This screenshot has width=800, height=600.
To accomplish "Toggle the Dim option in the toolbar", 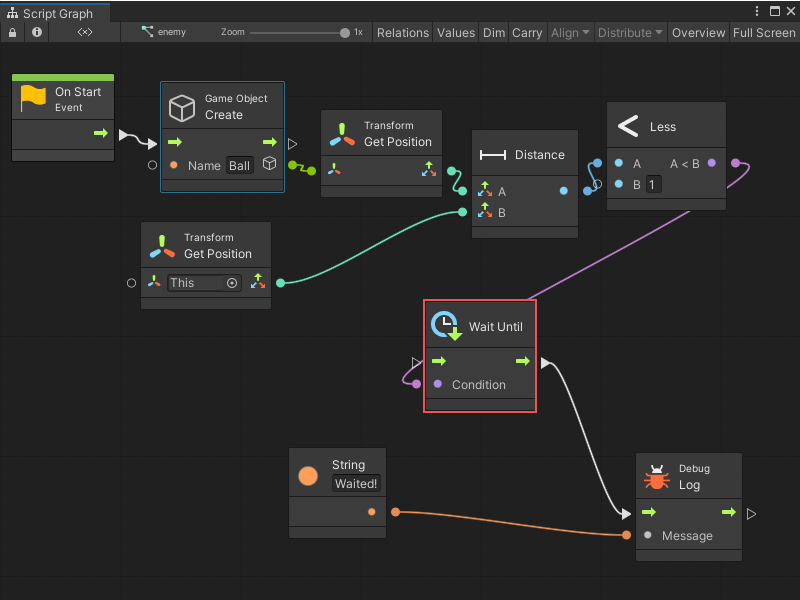I will pyautogui.click(x=494, y=32).
